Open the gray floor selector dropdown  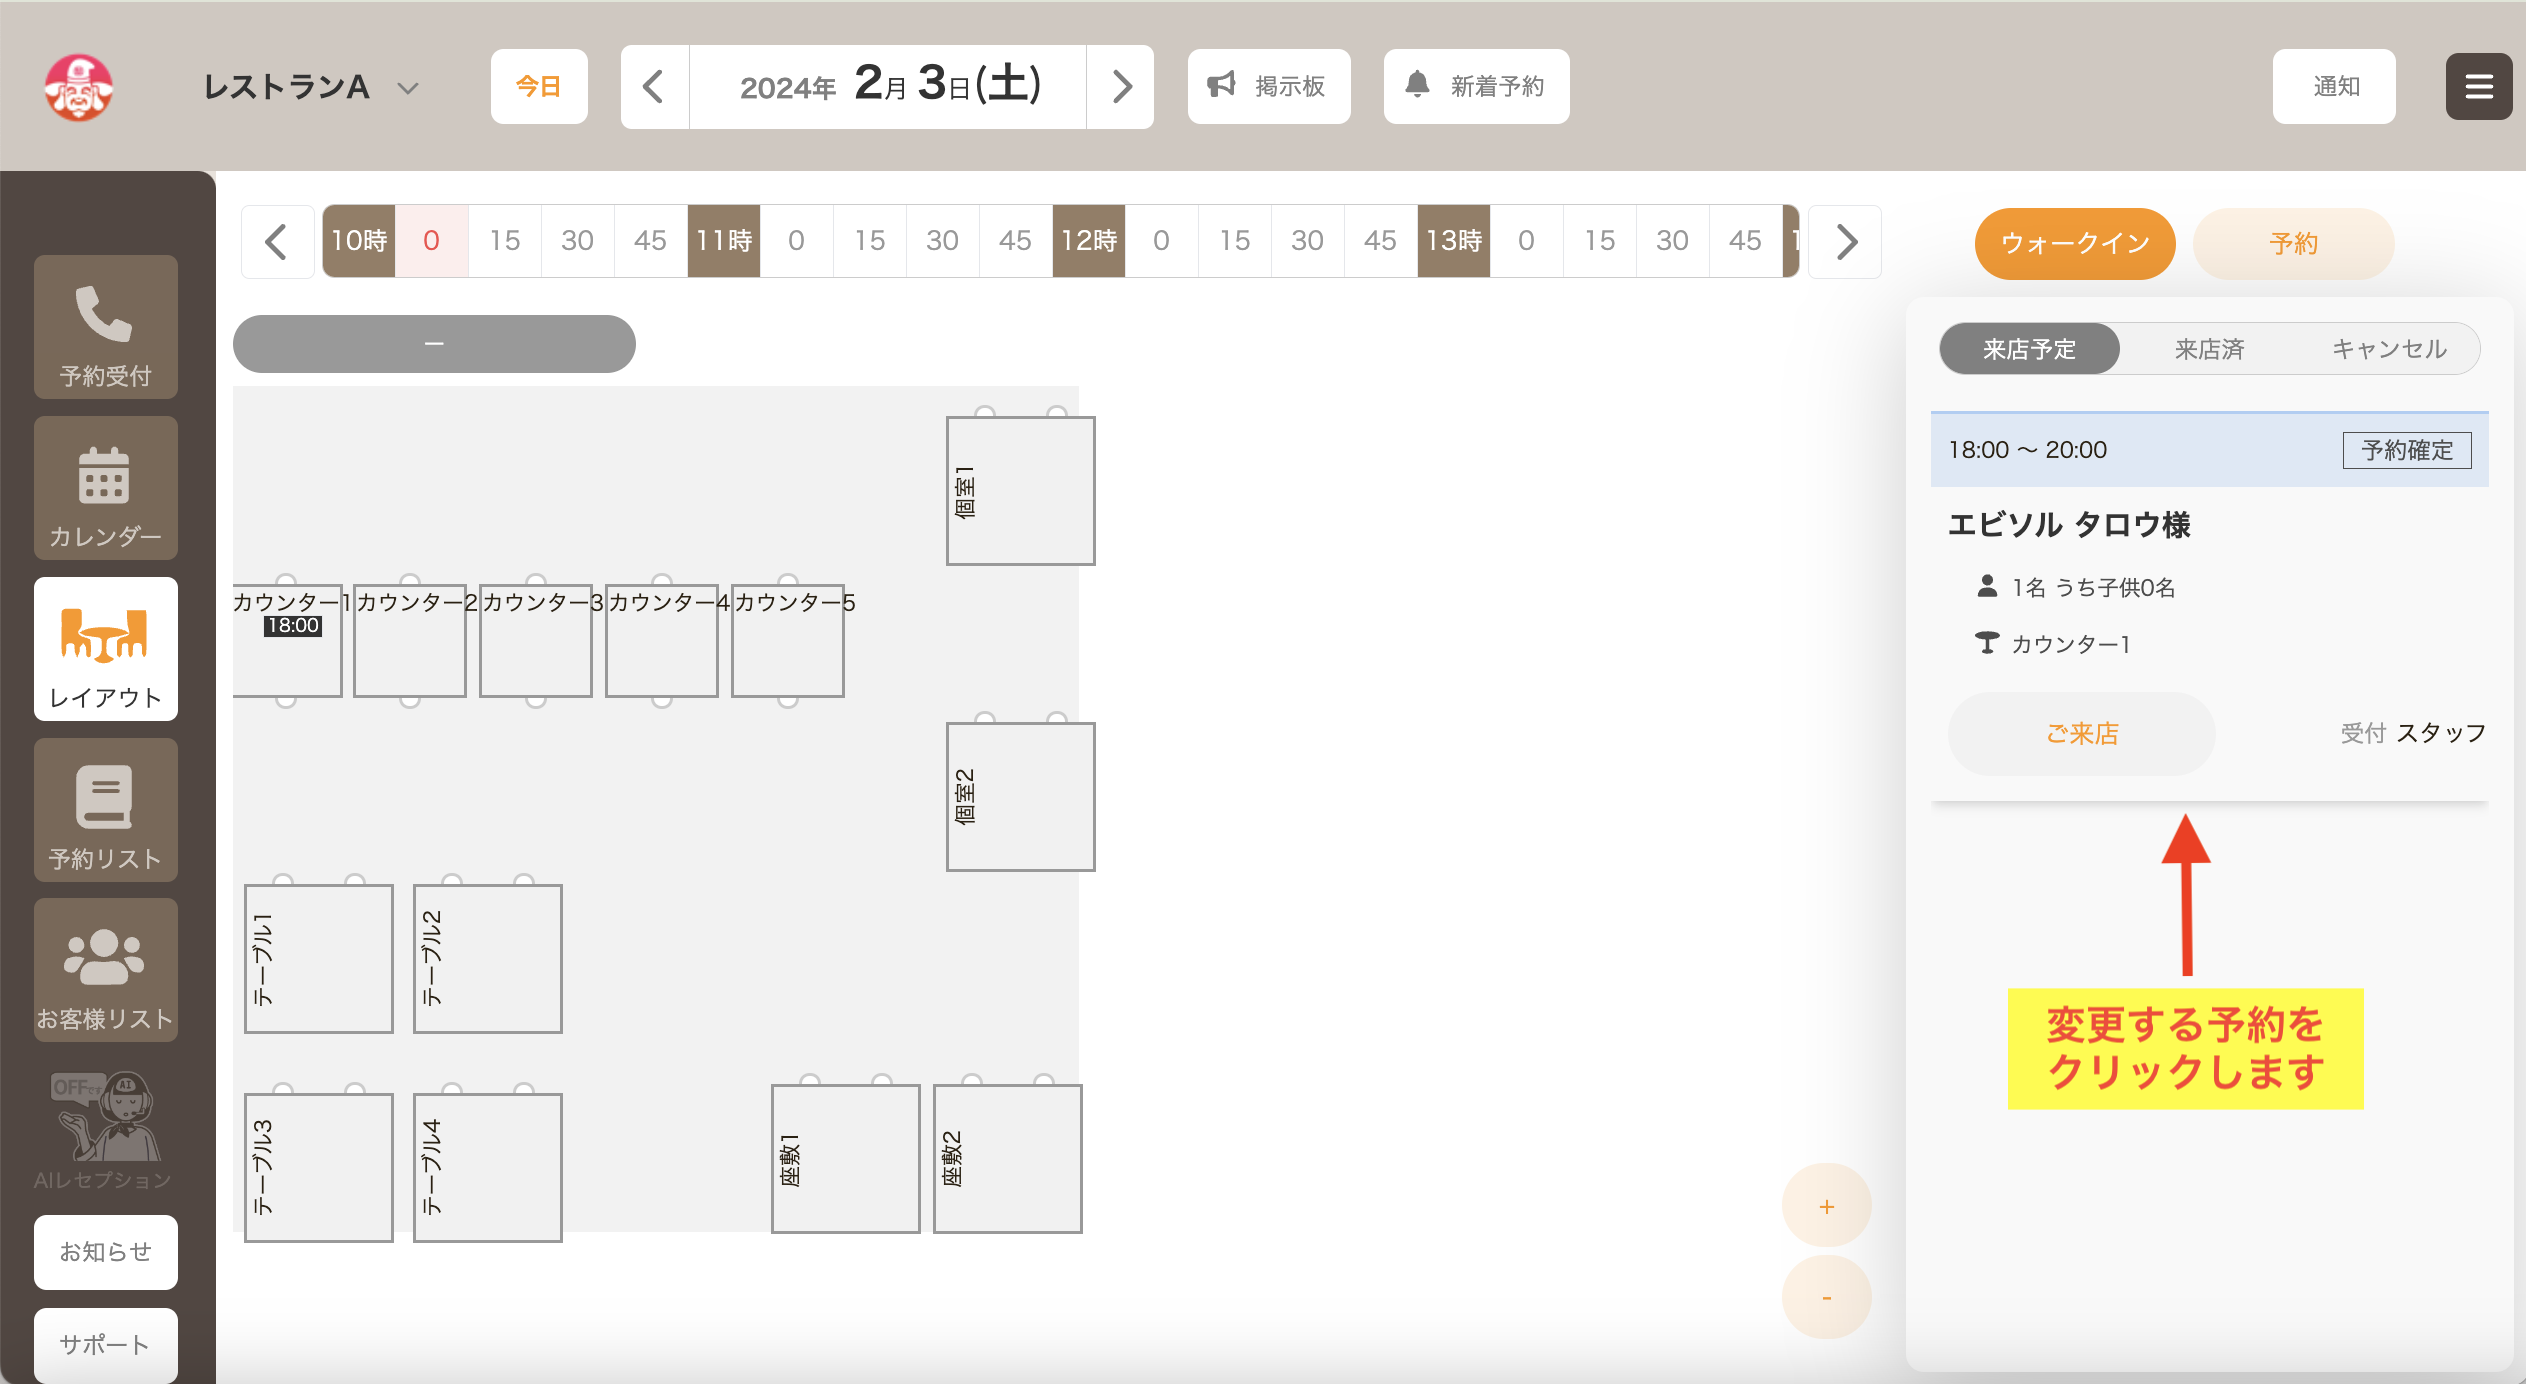(x=434, y=344)
